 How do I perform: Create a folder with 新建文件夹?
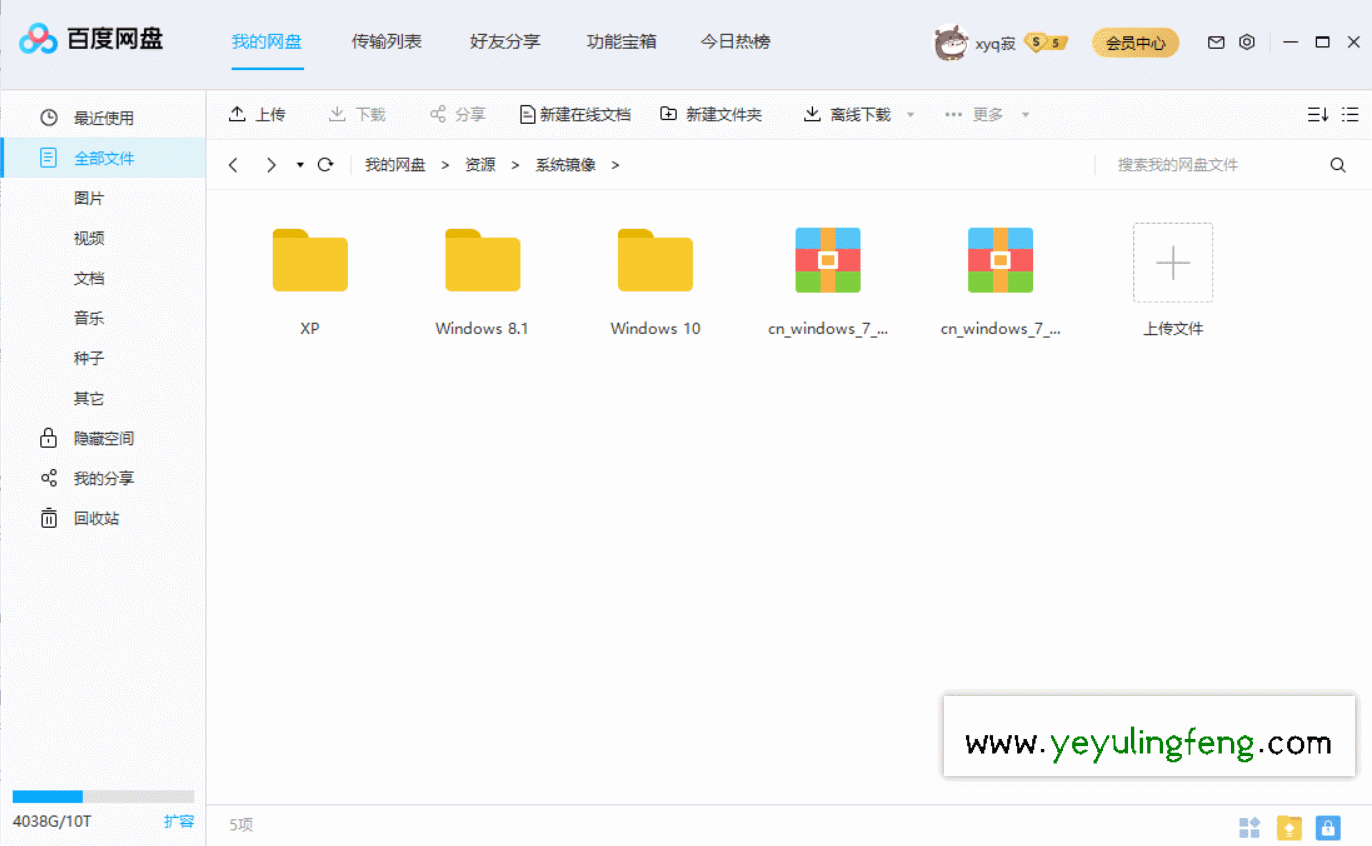[x=711, y=115]
